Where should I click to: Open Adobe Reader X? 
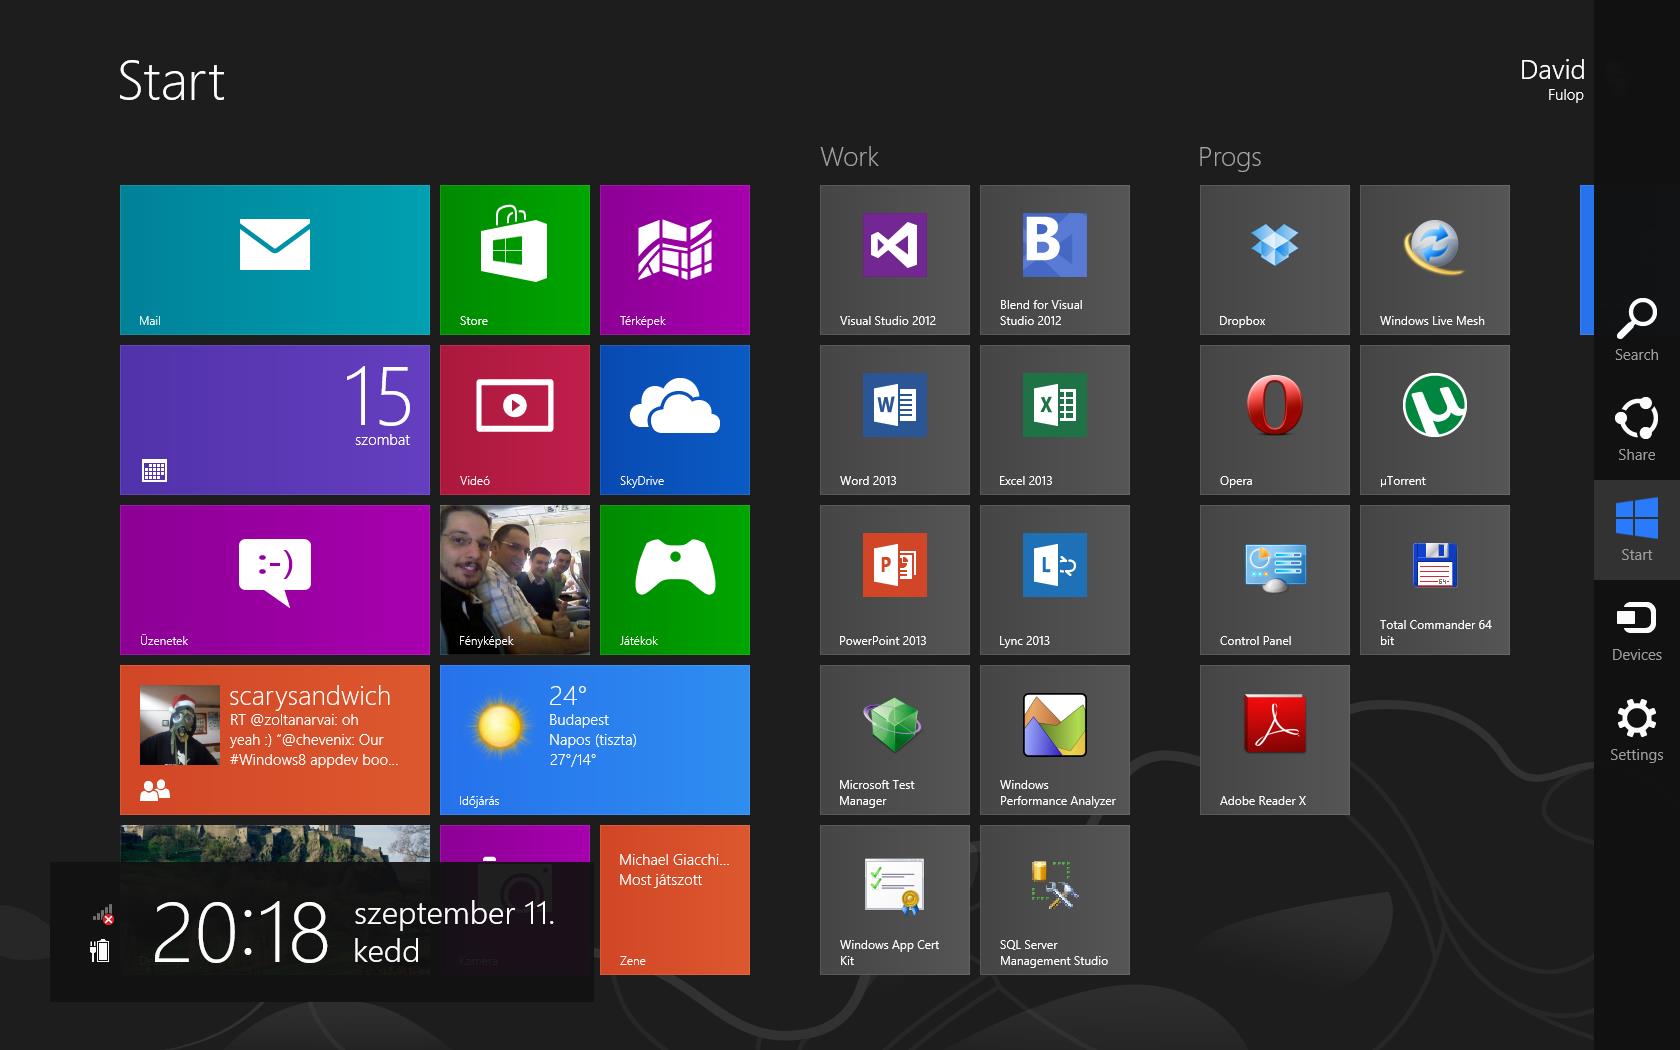[x=1275, y=740]
